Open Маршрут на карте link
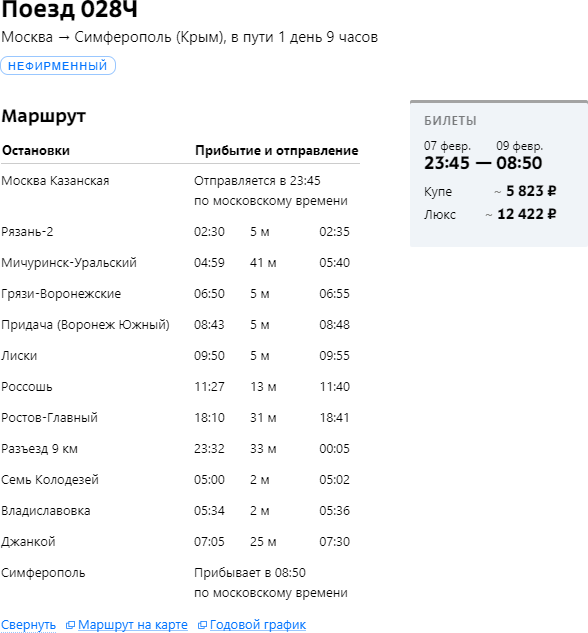The image size is (588, 633). point(133,625)
